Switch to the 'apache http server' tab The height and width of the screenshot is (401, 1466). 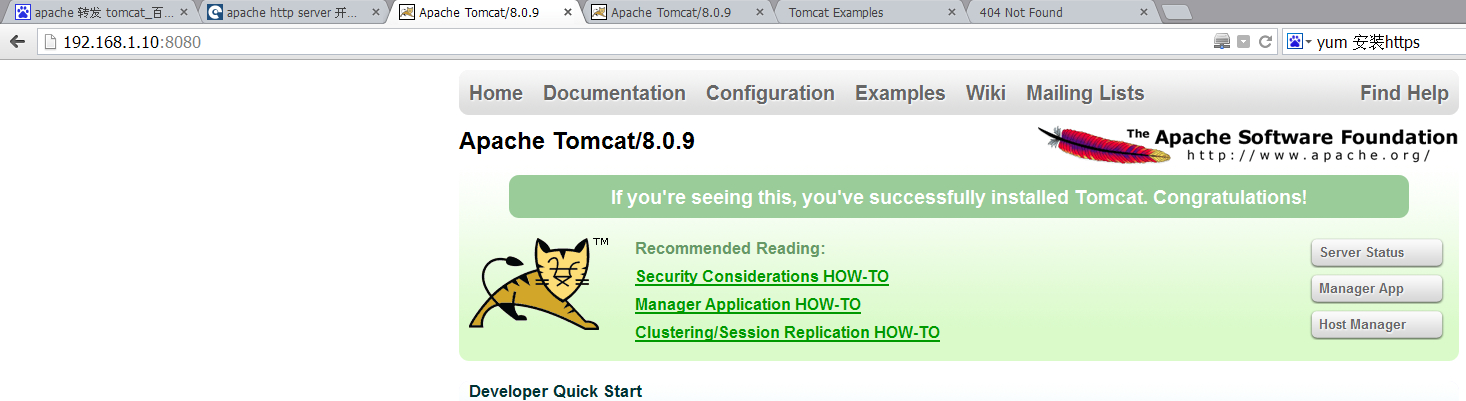pos(292,13)
